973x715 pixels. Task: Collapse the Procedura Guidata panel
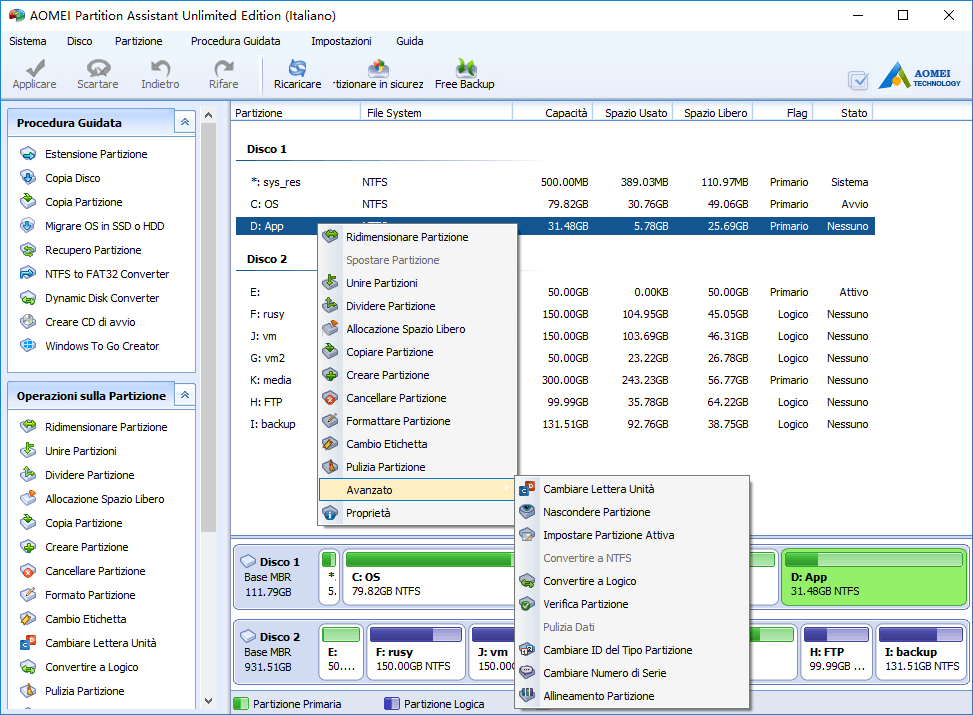click(185, 122)
